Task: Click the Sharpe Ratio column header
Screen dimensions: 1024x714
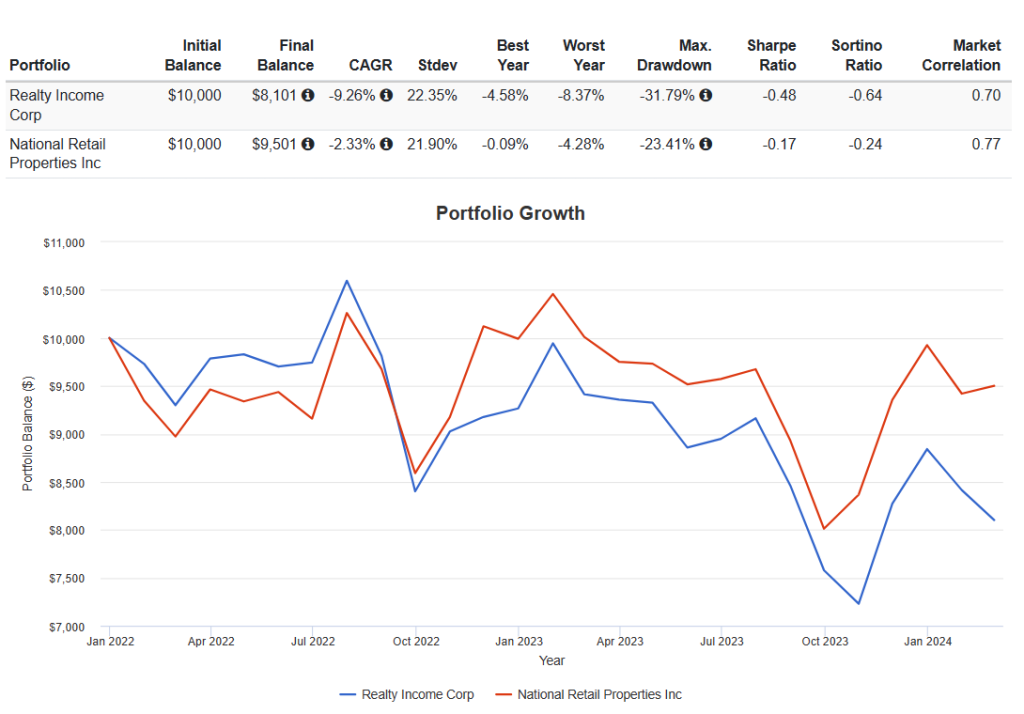Action: point(771,56)
